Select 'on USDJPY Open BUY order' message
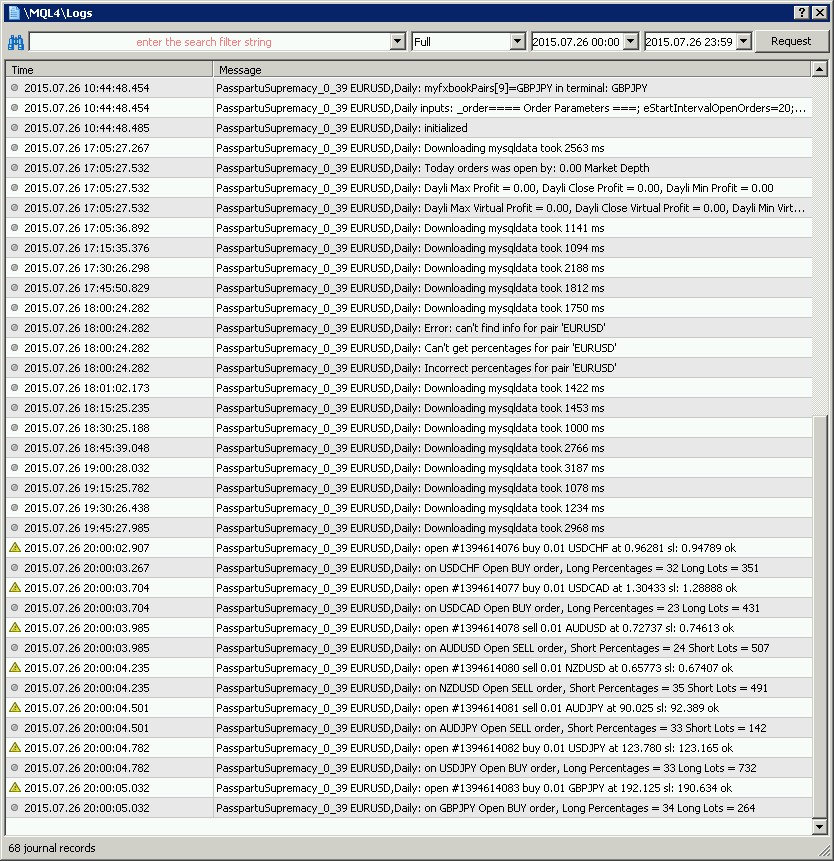 [x=486, y=768]
